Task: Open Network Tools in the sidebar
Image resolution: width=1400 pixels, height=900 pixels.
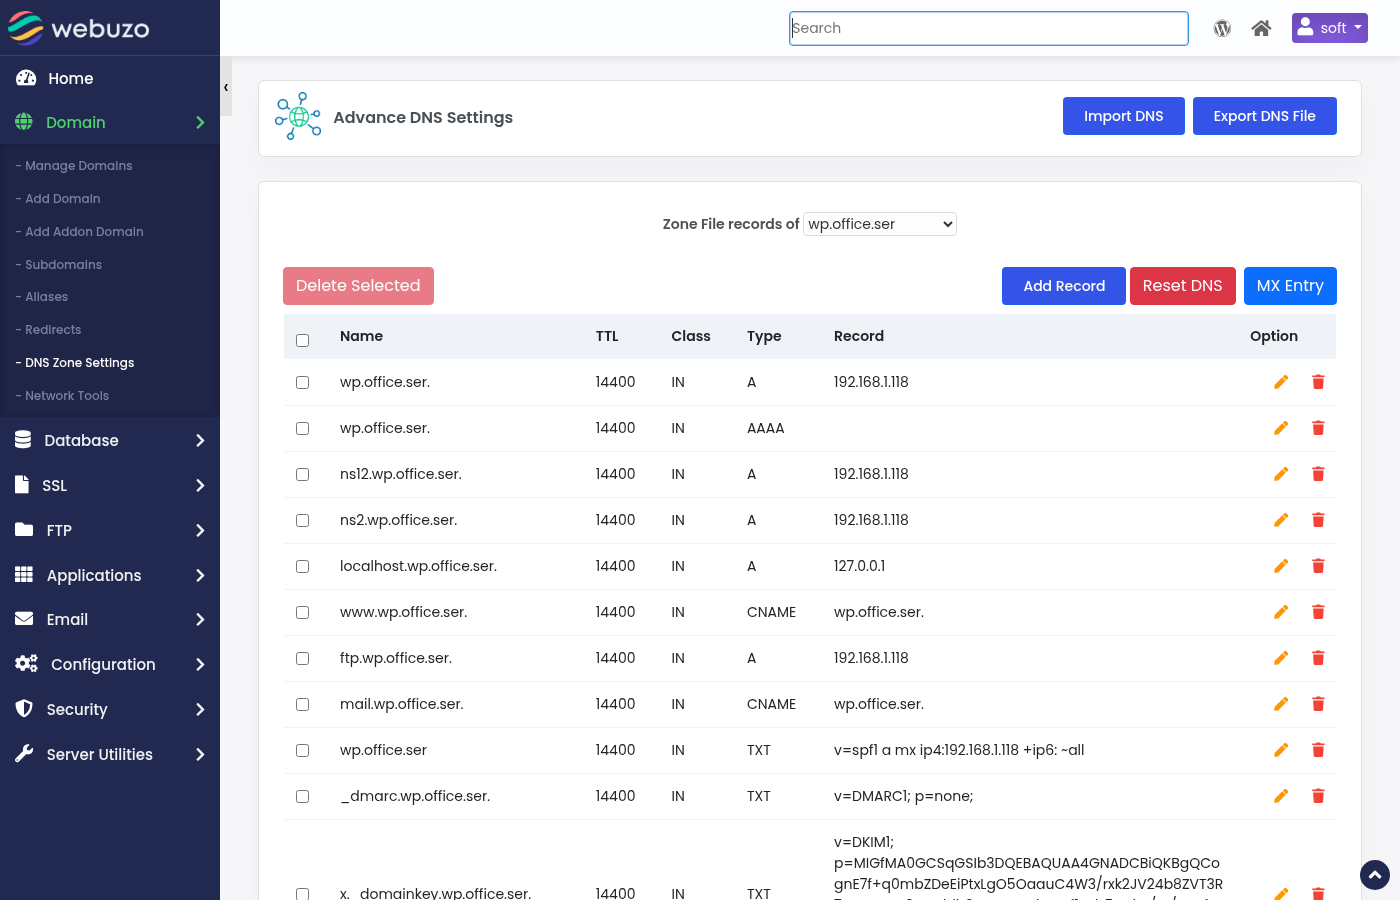Action: pyautogui.click(x=67, y=396)
